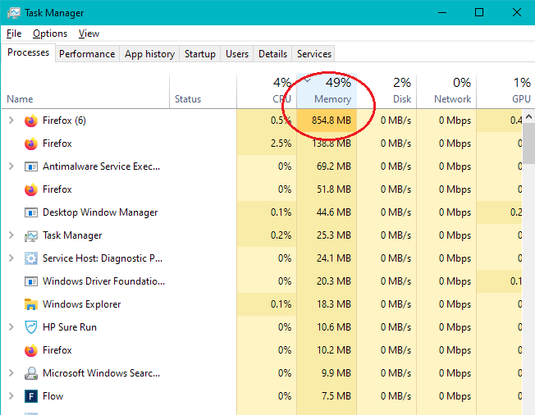Click the 9.9 MB memory value
The width and height of the screenshot is (535, 415).
click(x=336, y=373)
